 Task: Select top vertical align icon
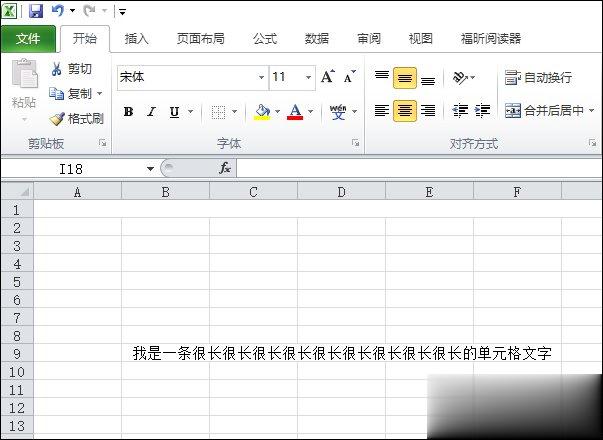tap(381, 77)
